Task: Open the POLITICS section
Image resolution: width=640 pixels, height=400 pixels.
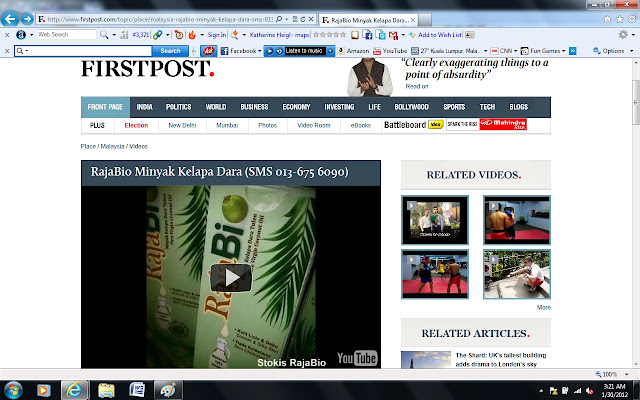Action: 178,107
